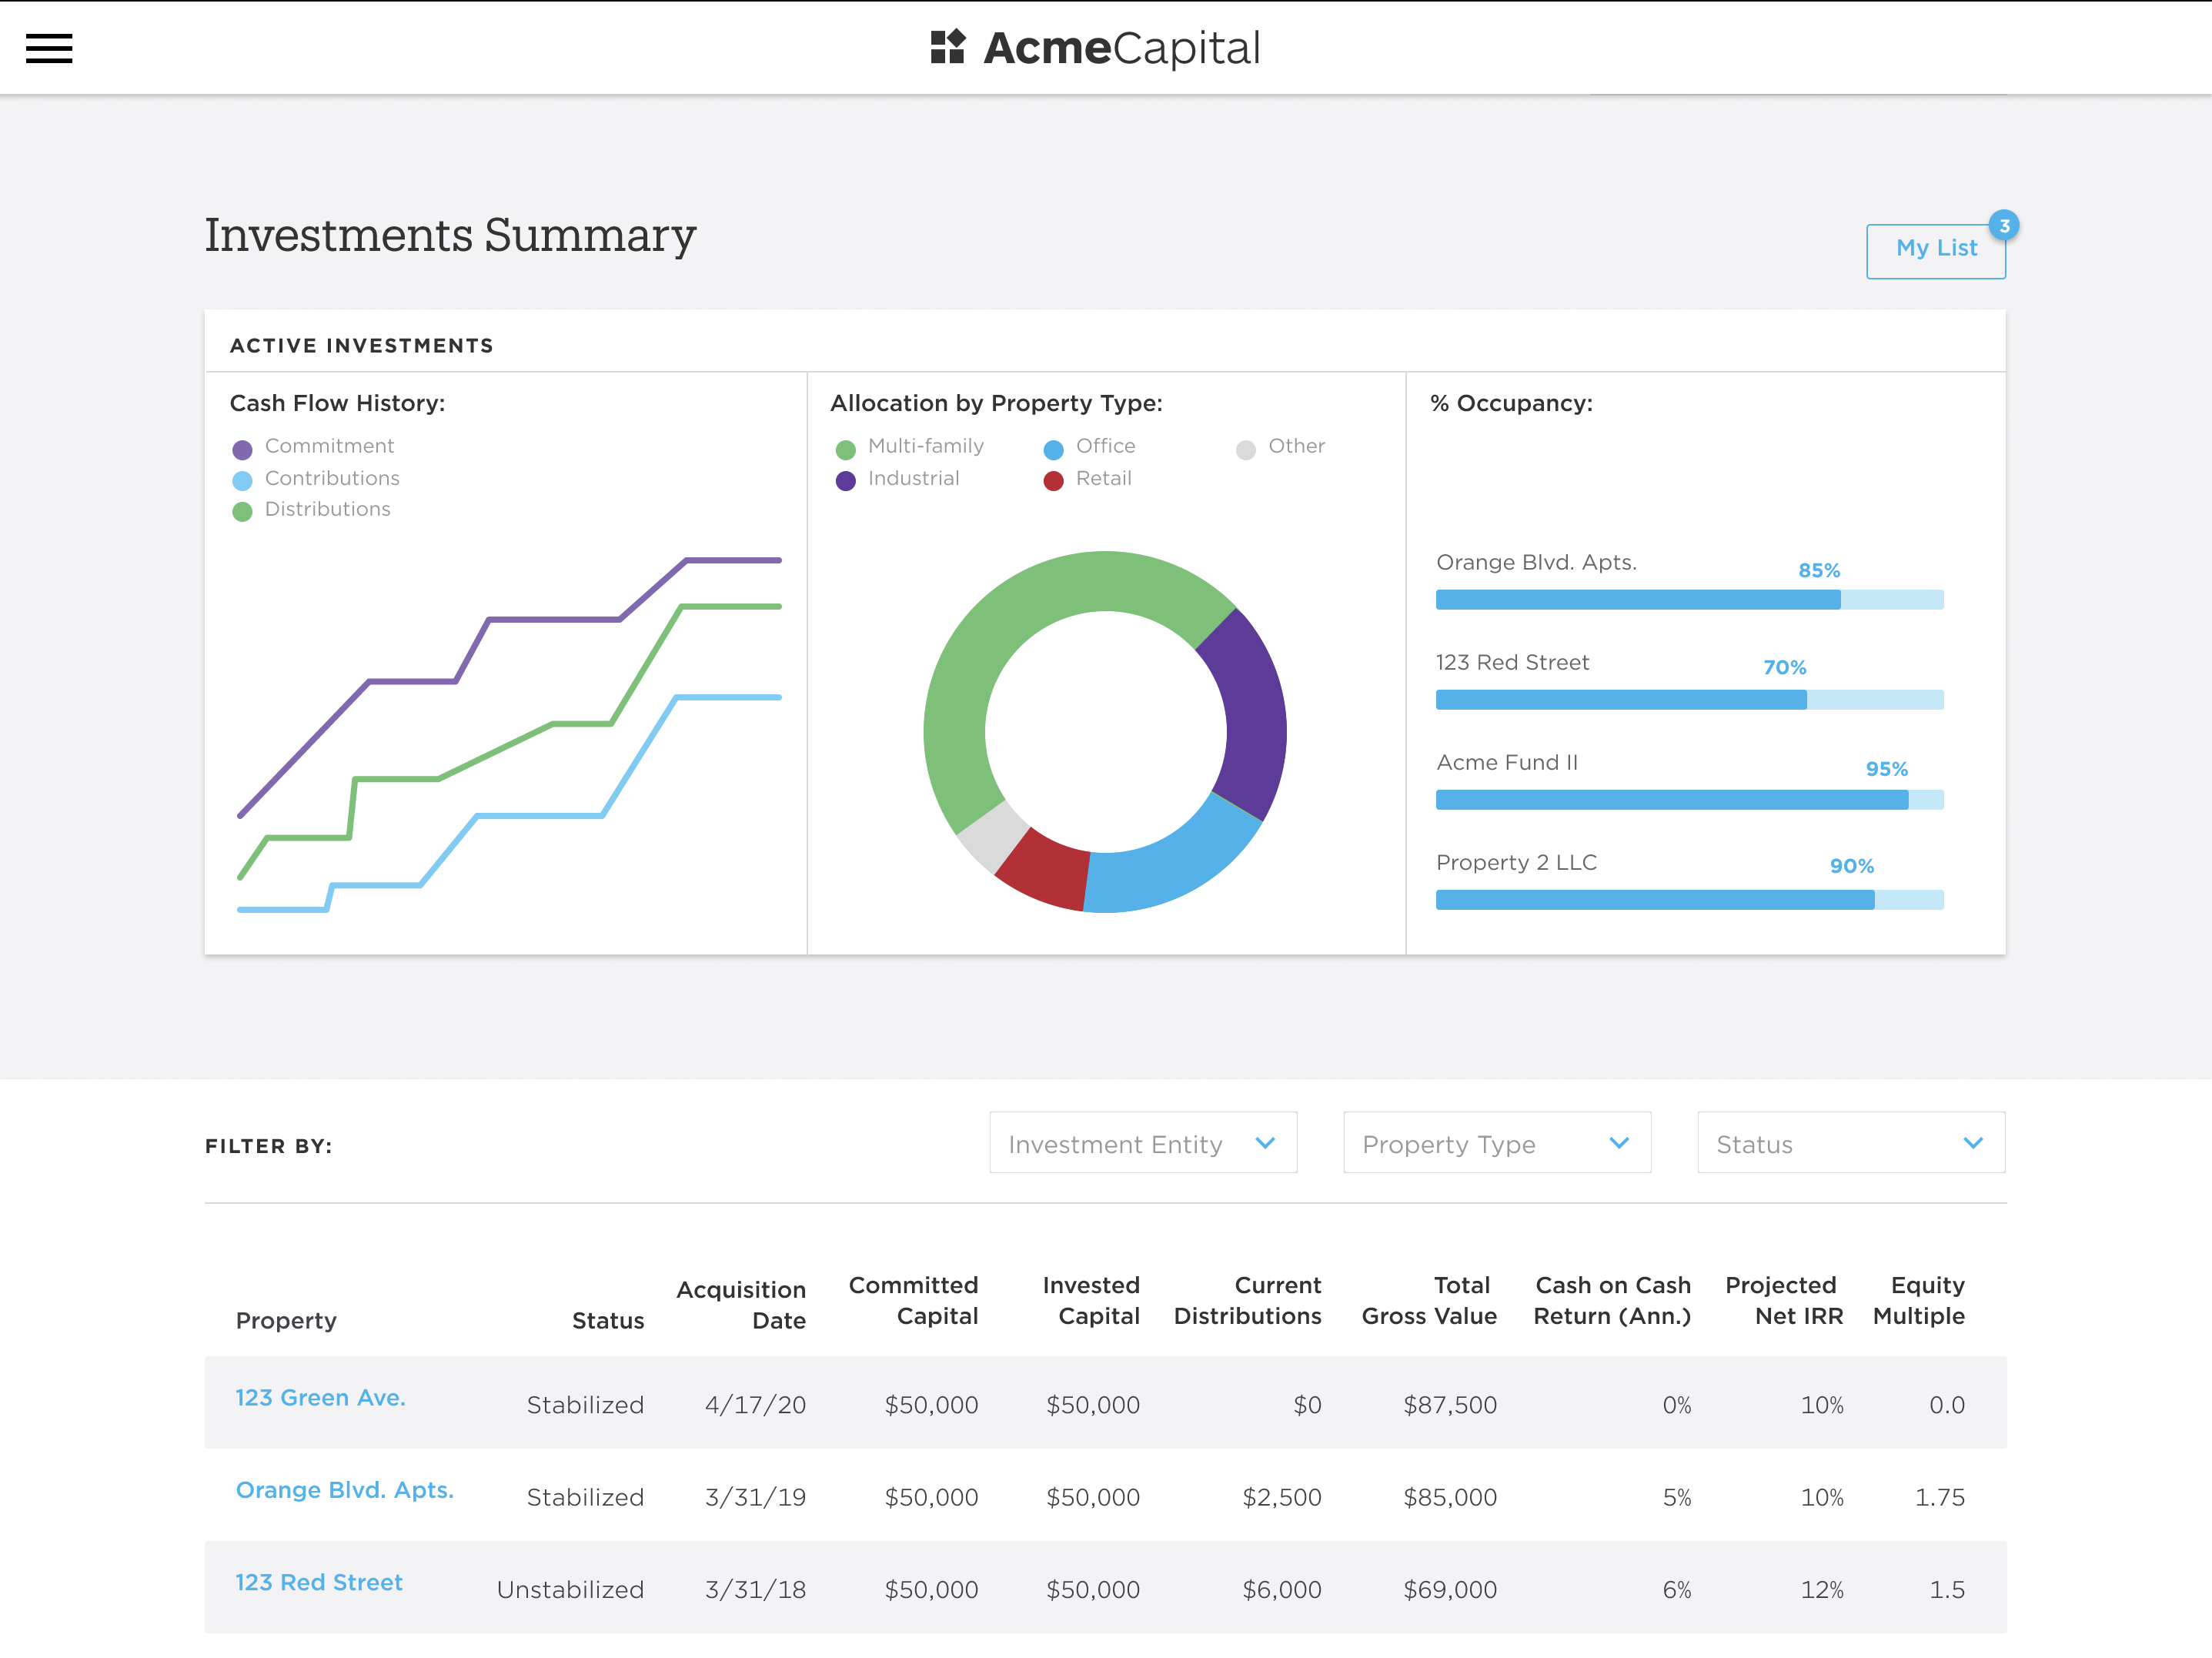Open the 123 Green Ave. link
The height and width of the screenshot is (1658, 2212).
pos(320,1397)
